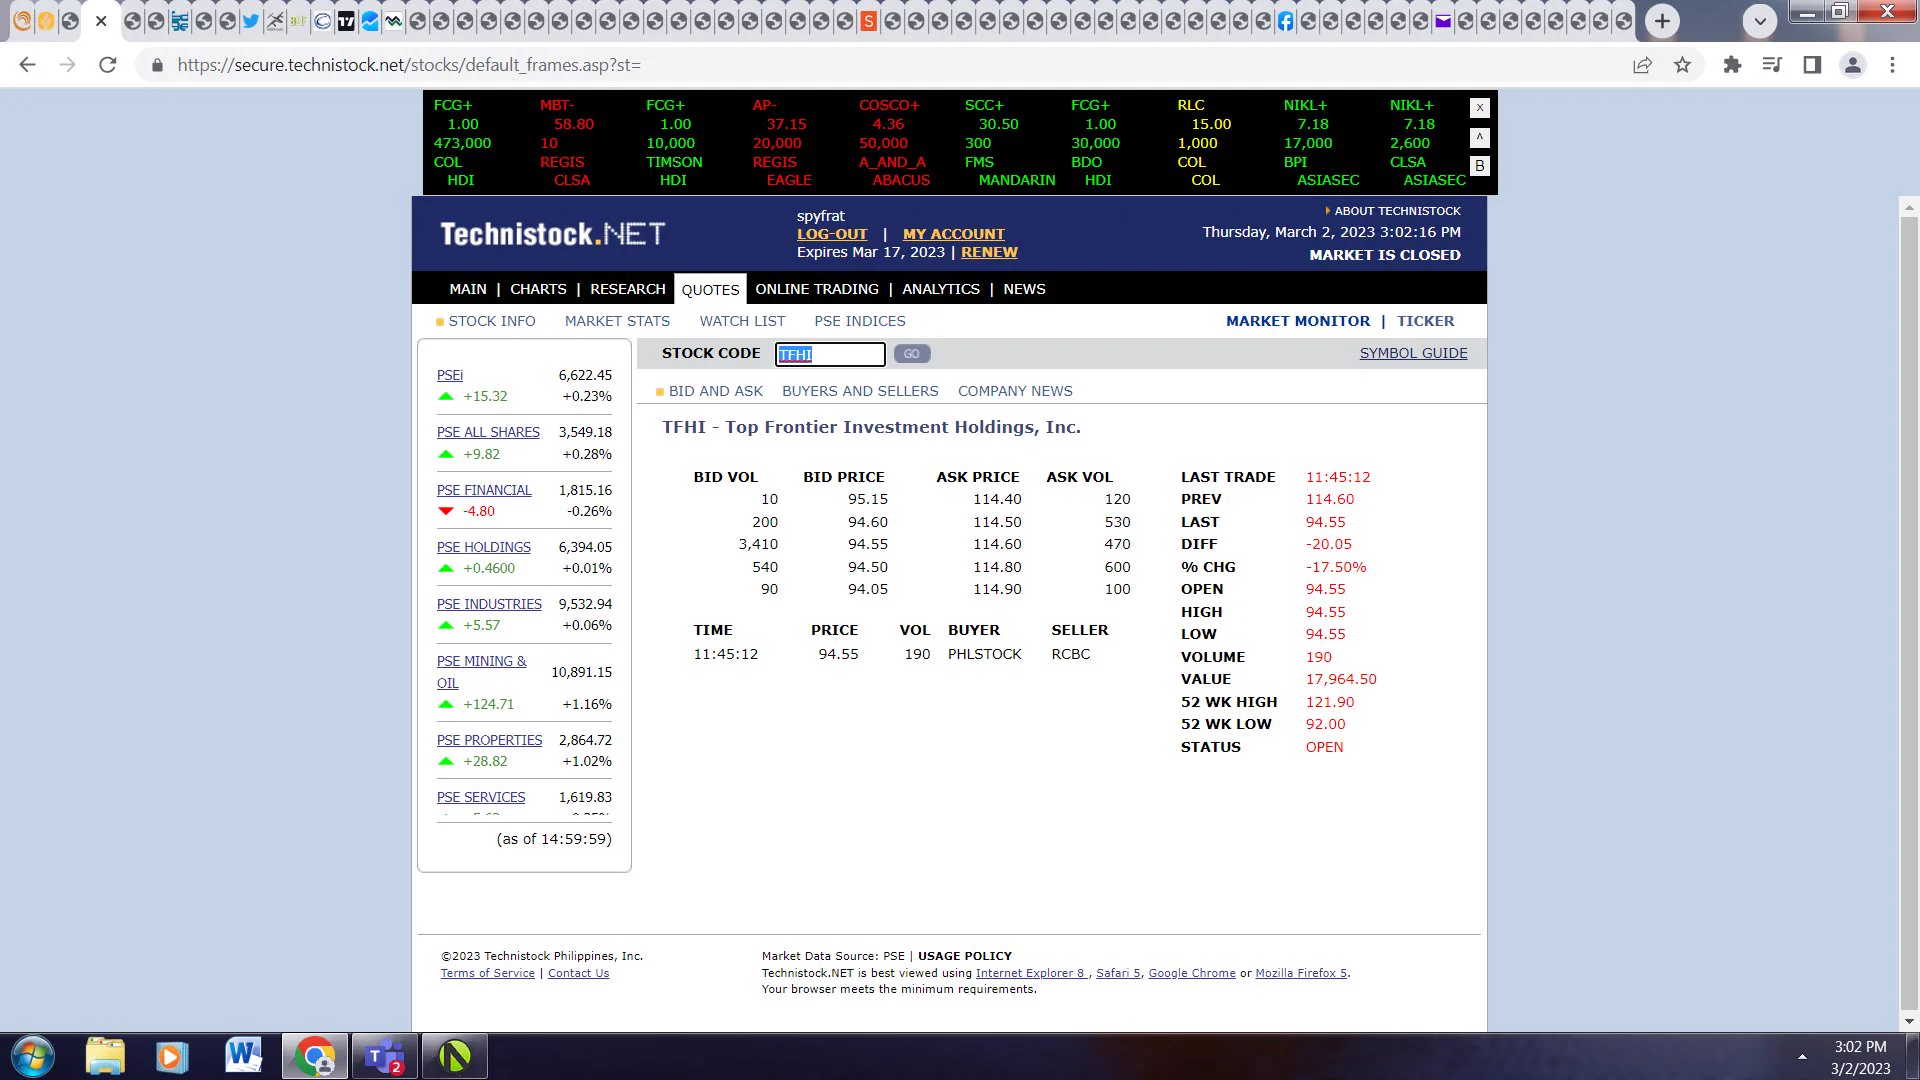Screen dimensions: 1920x1080
Task: Switch to the MARKET STATS tab
Action: (x=617, y=321)
